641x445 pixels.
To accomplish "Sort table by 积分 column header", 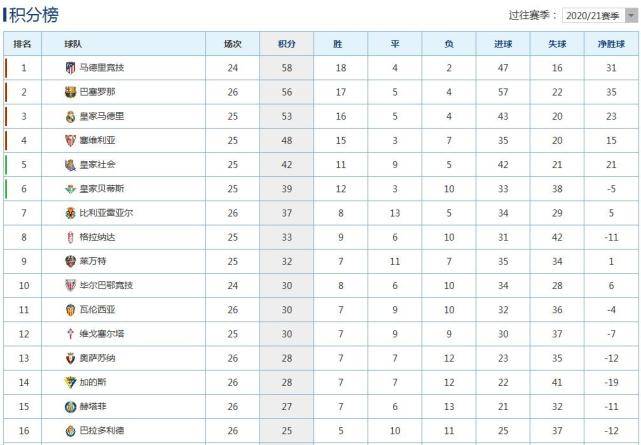I will tap(287, 44).
